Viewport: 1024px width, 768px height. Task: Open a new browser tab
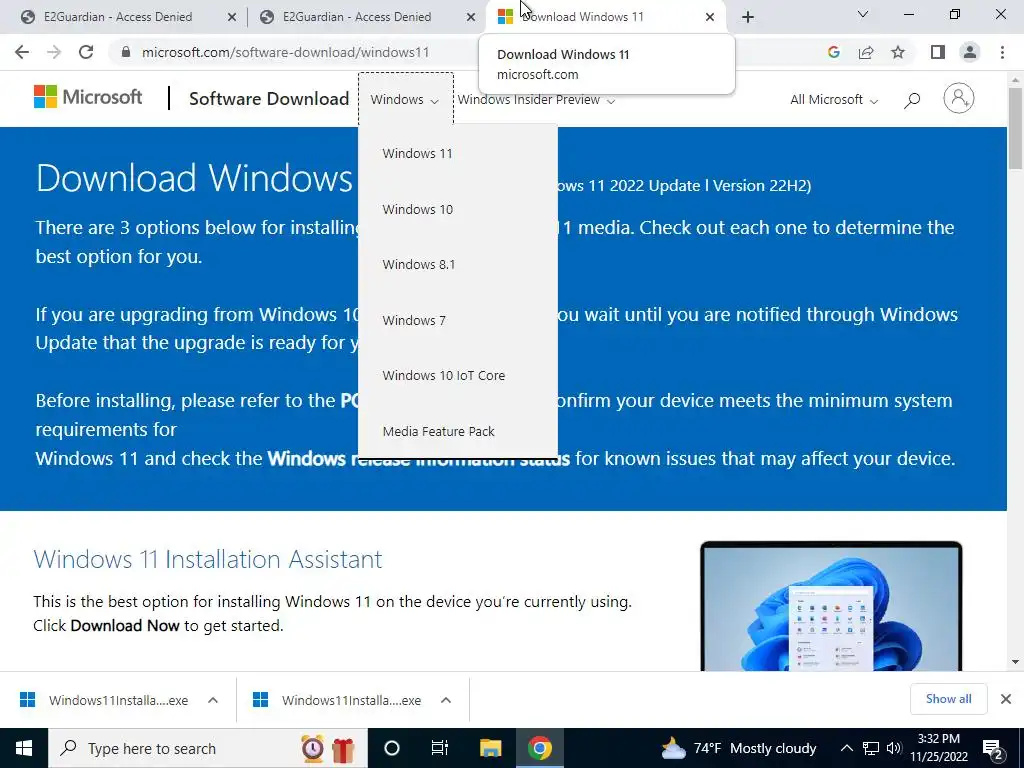tap(748, 17)
